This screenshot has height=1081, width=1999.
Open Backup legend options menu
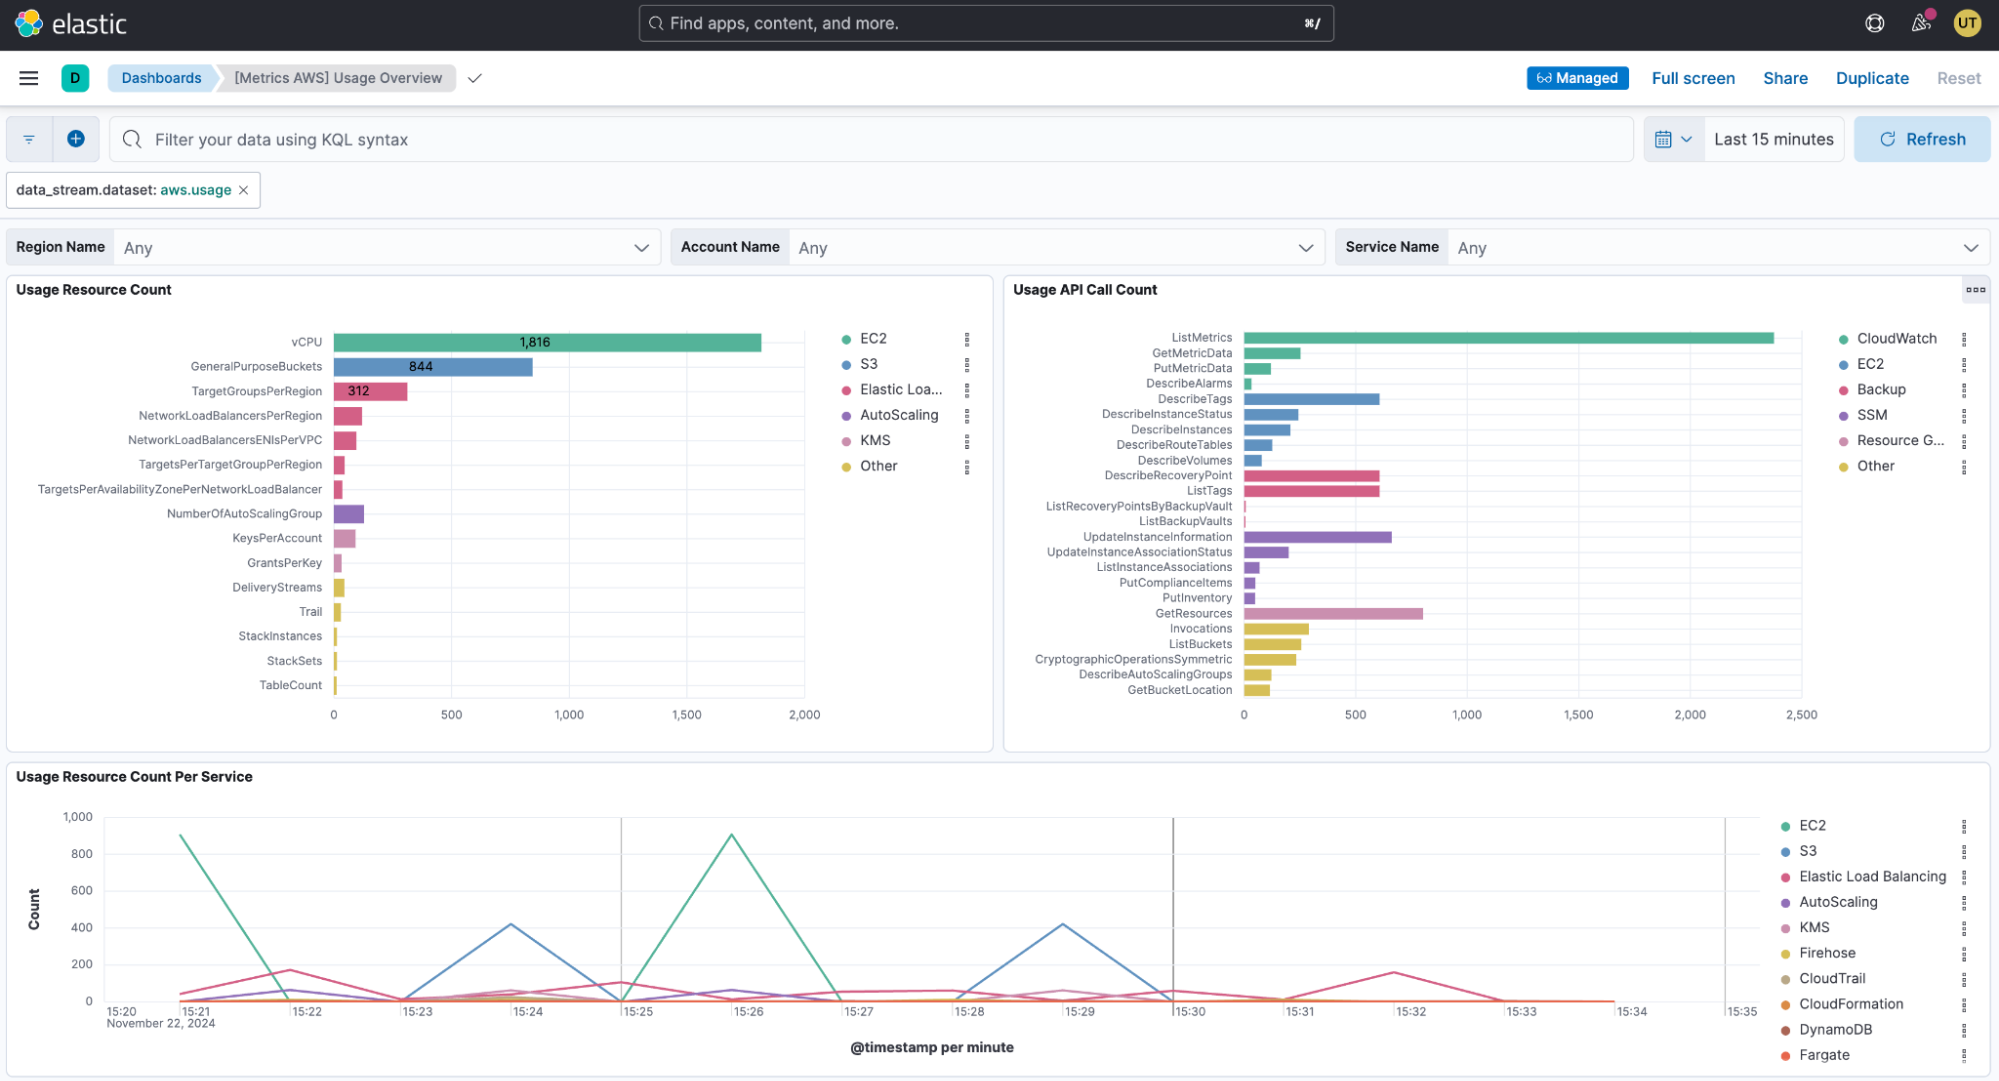pos(1964,390)
